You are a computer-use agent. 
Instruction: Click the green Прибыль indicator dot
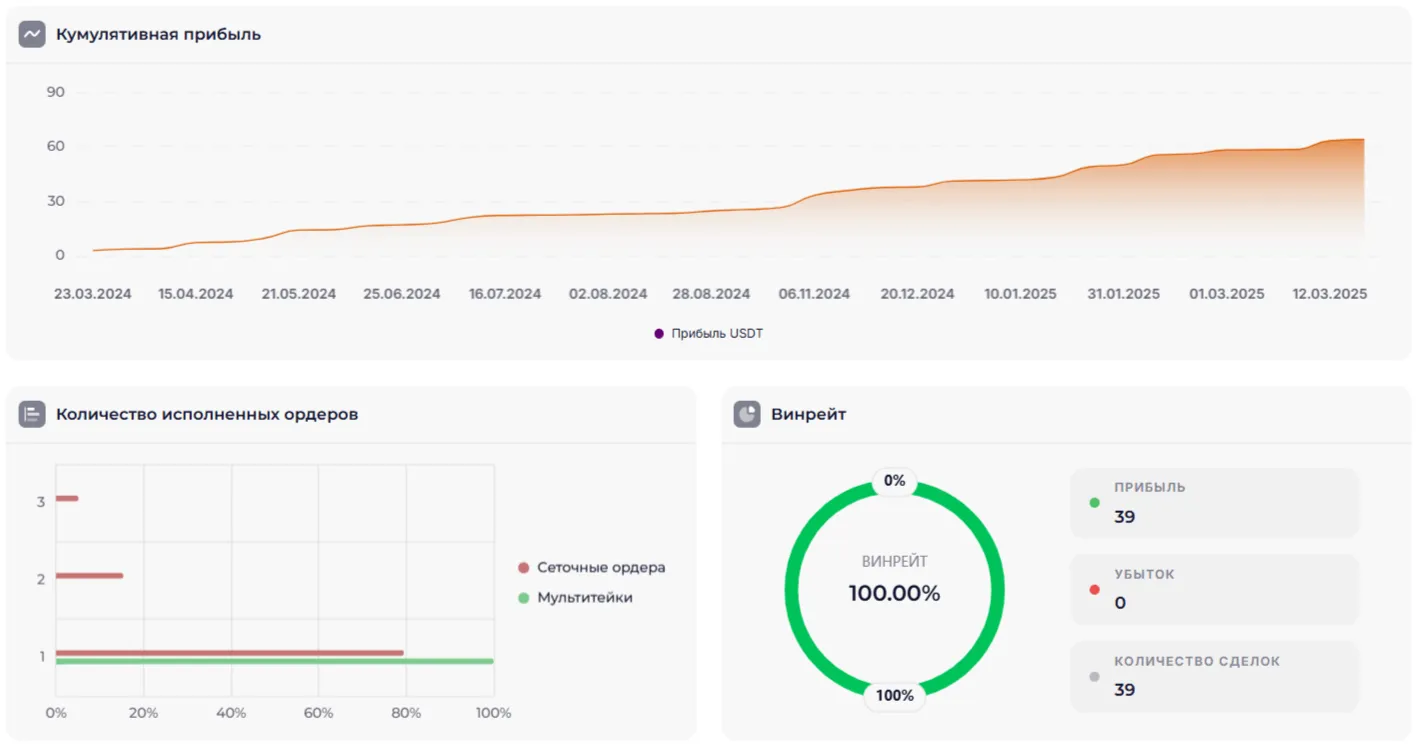pos(1094,503)
